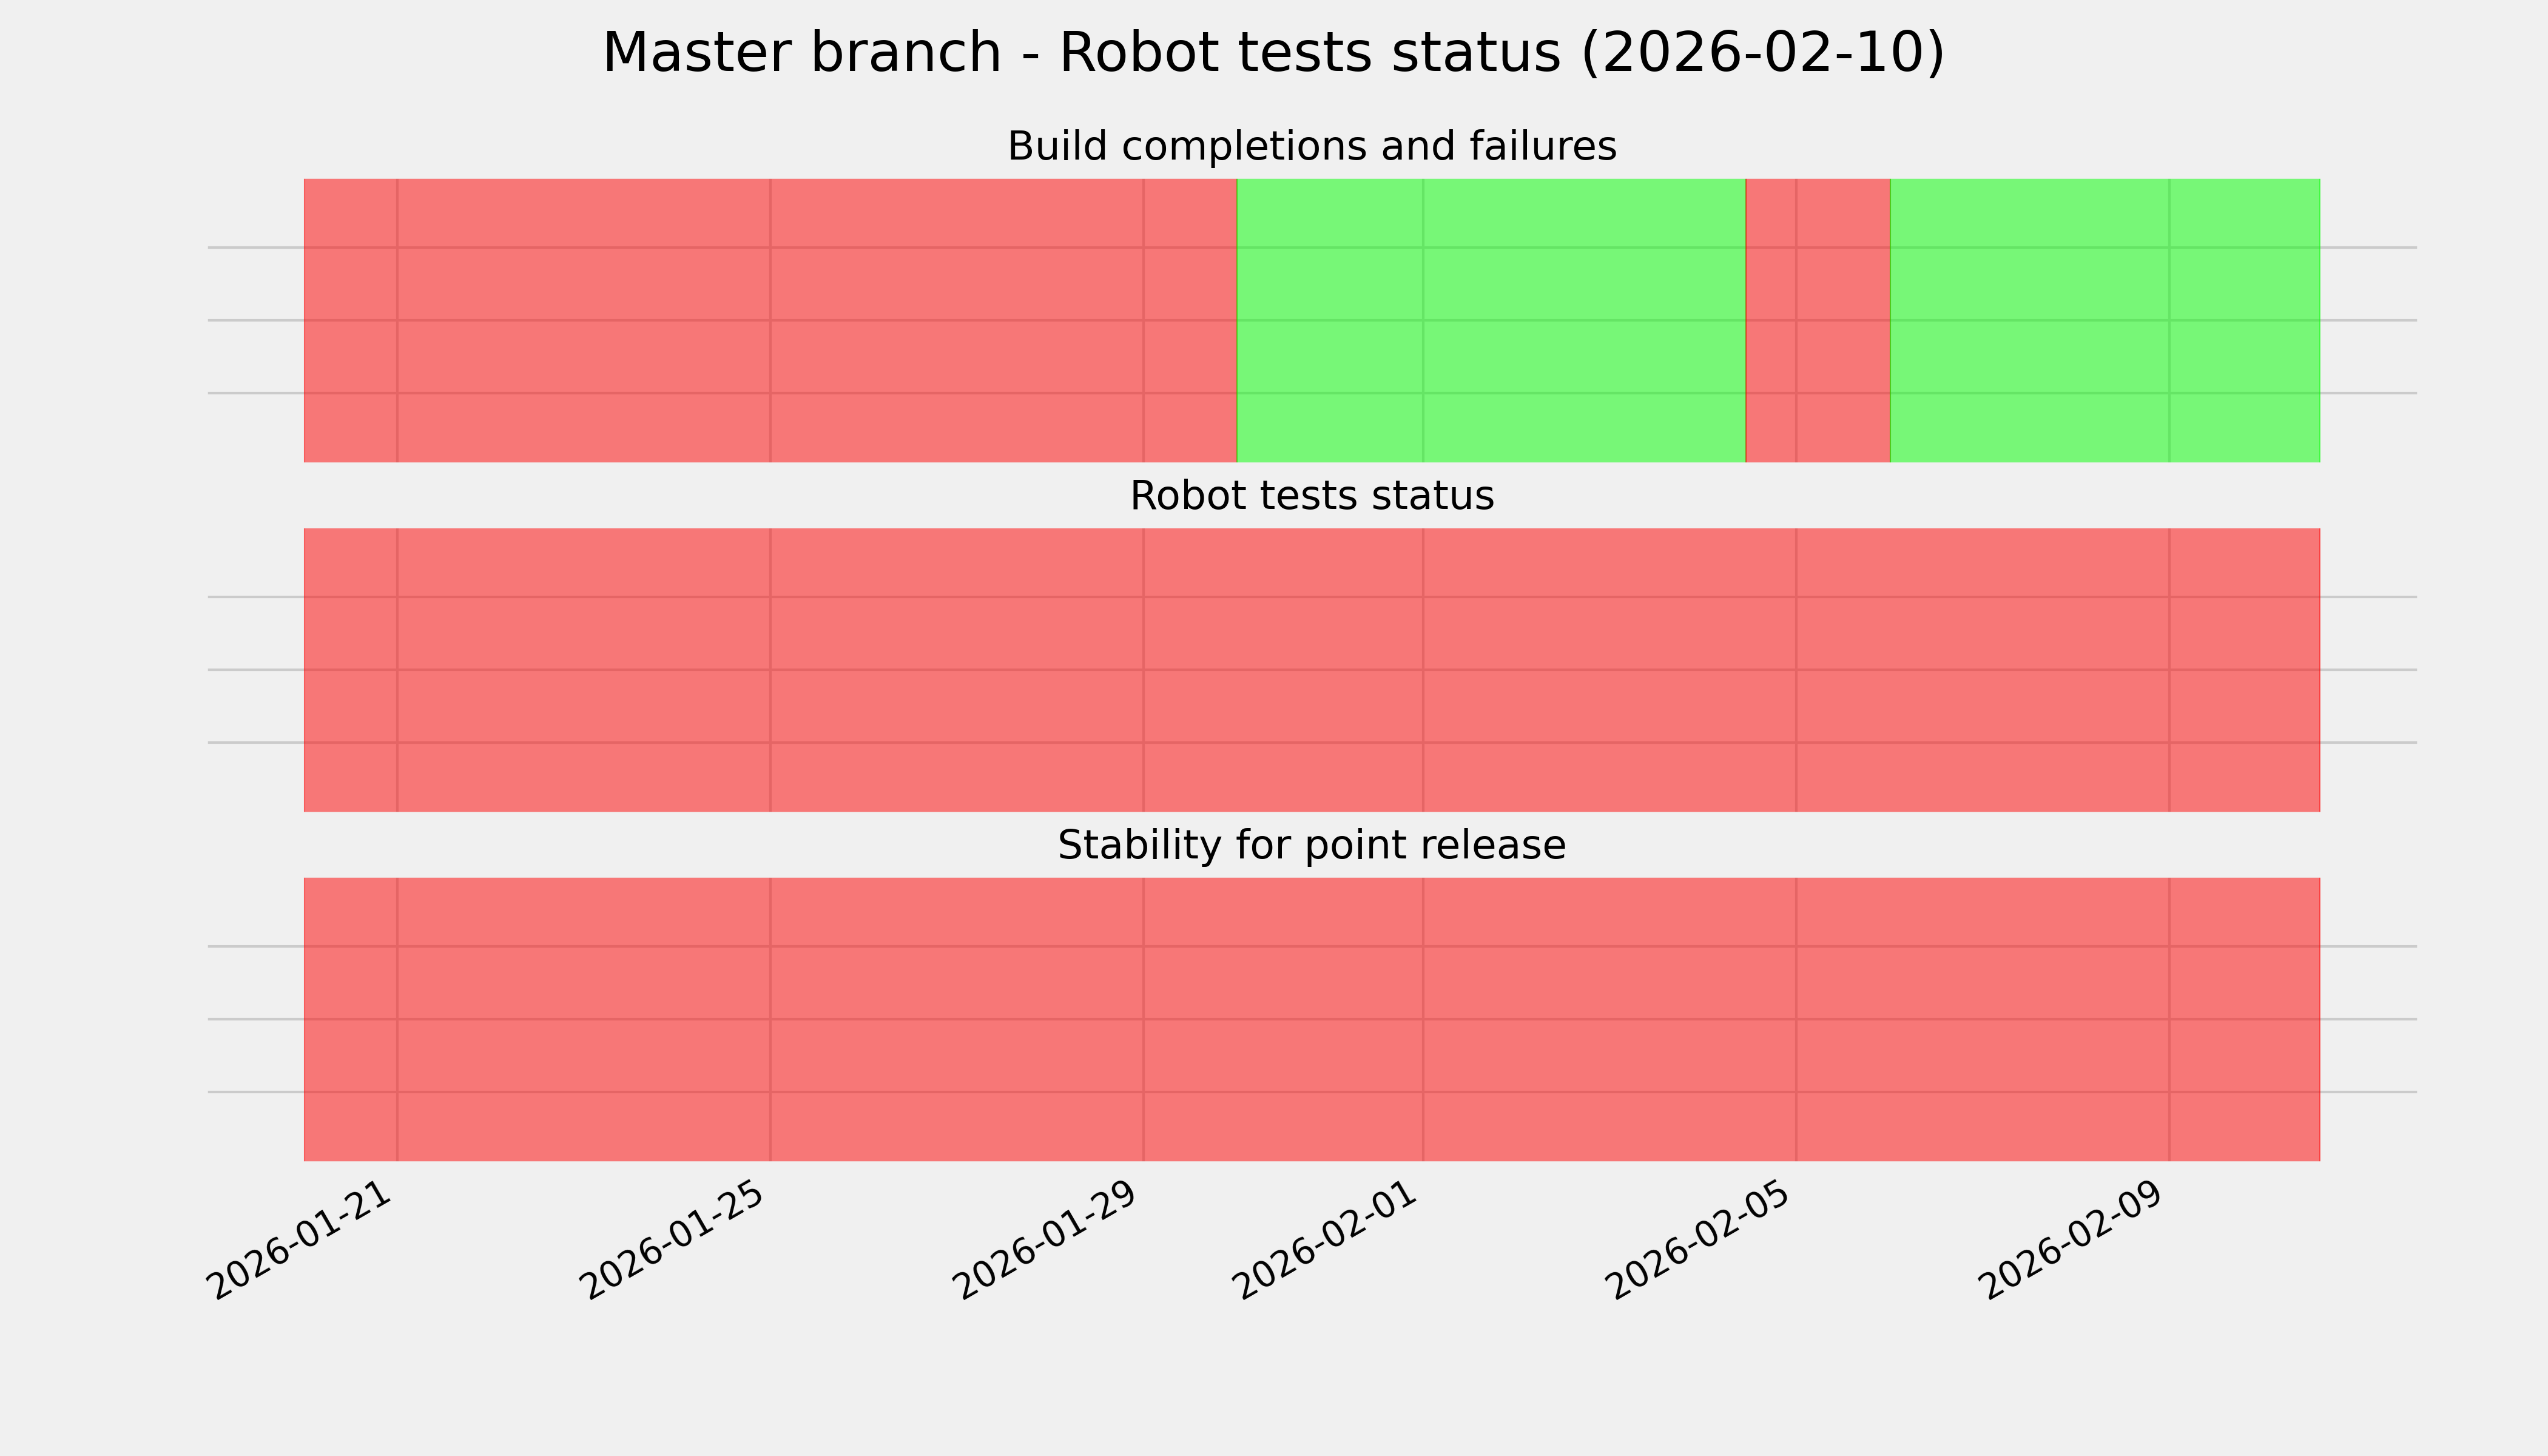Click the red Robot tests status bar

(x=1311, y=670)
